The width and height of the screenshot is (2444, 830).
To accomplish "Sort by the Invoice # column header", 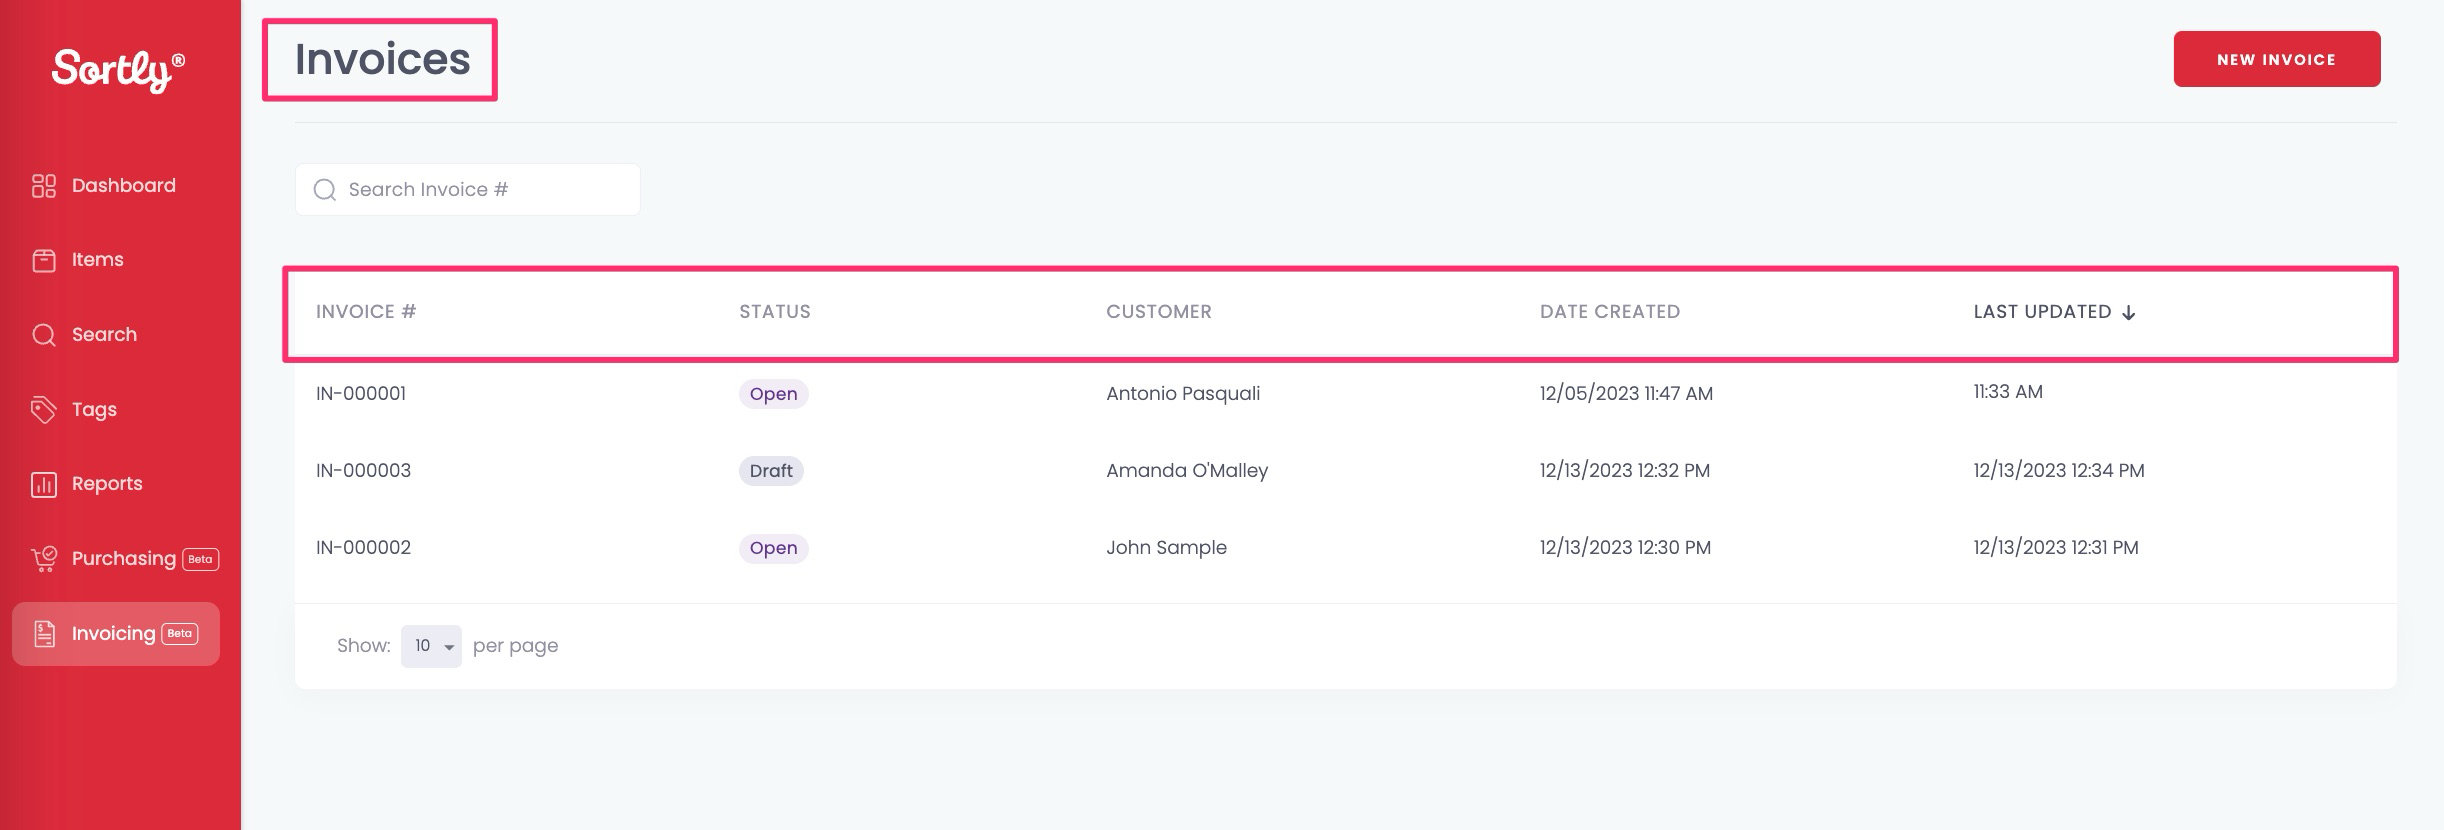I will coord(367,311).
